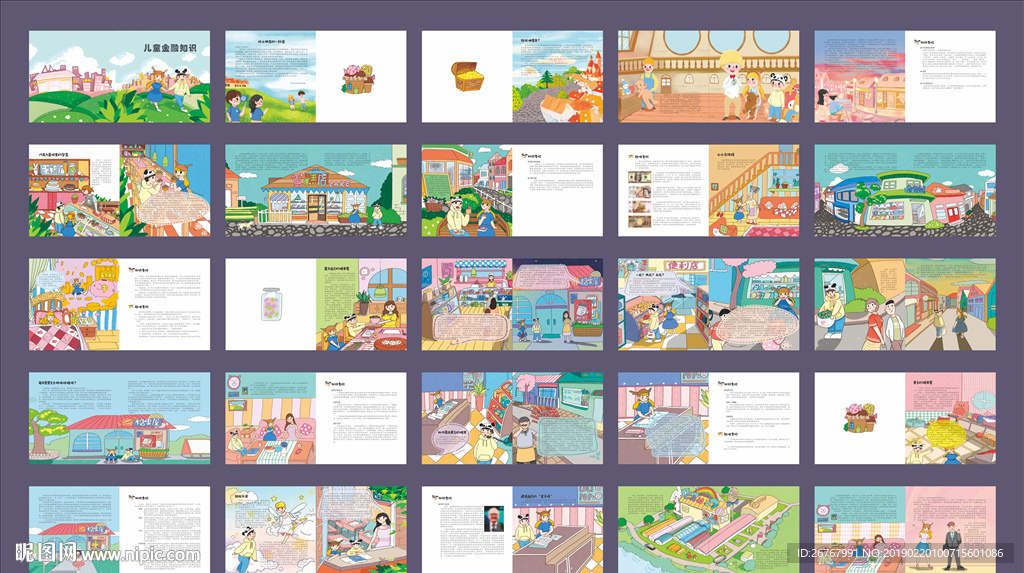1024x573 pixels.
Task: Open the shop interior and night street spread
Action: pos(512,304)
